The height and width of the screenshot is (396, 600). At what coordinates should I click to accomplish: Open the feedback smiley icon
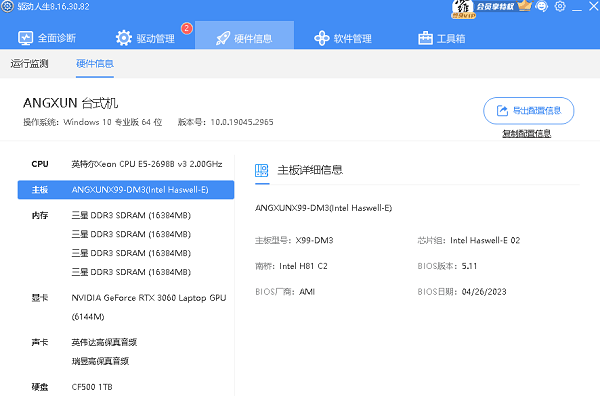542,6
